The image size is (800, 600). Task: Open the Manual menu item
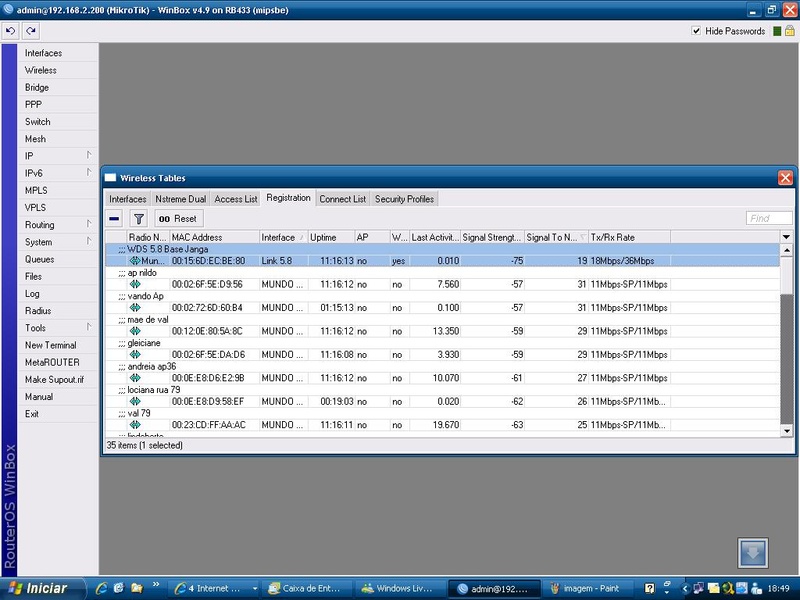(58, 397)
